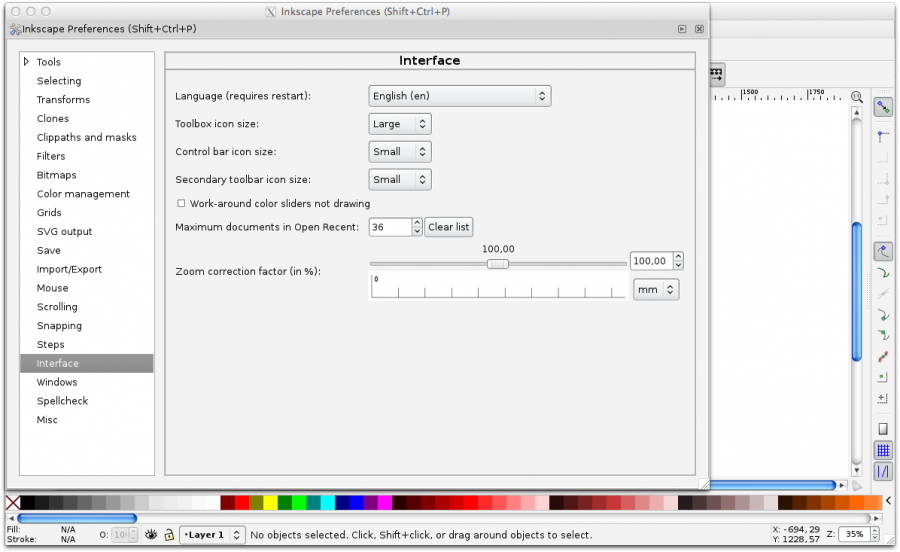
Task: Toggle the layer lock icon
Action: [169, 535]
